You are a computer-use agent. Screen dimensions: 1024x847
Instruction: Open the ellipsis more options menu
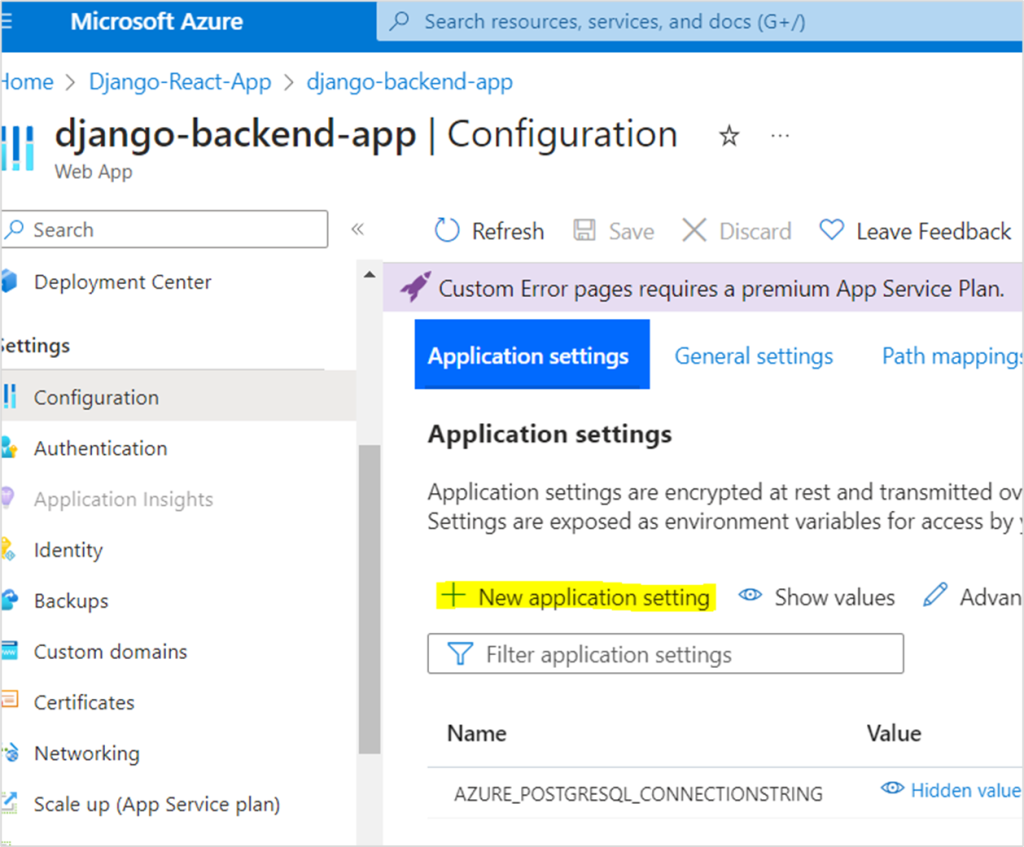tap(780, 136)
